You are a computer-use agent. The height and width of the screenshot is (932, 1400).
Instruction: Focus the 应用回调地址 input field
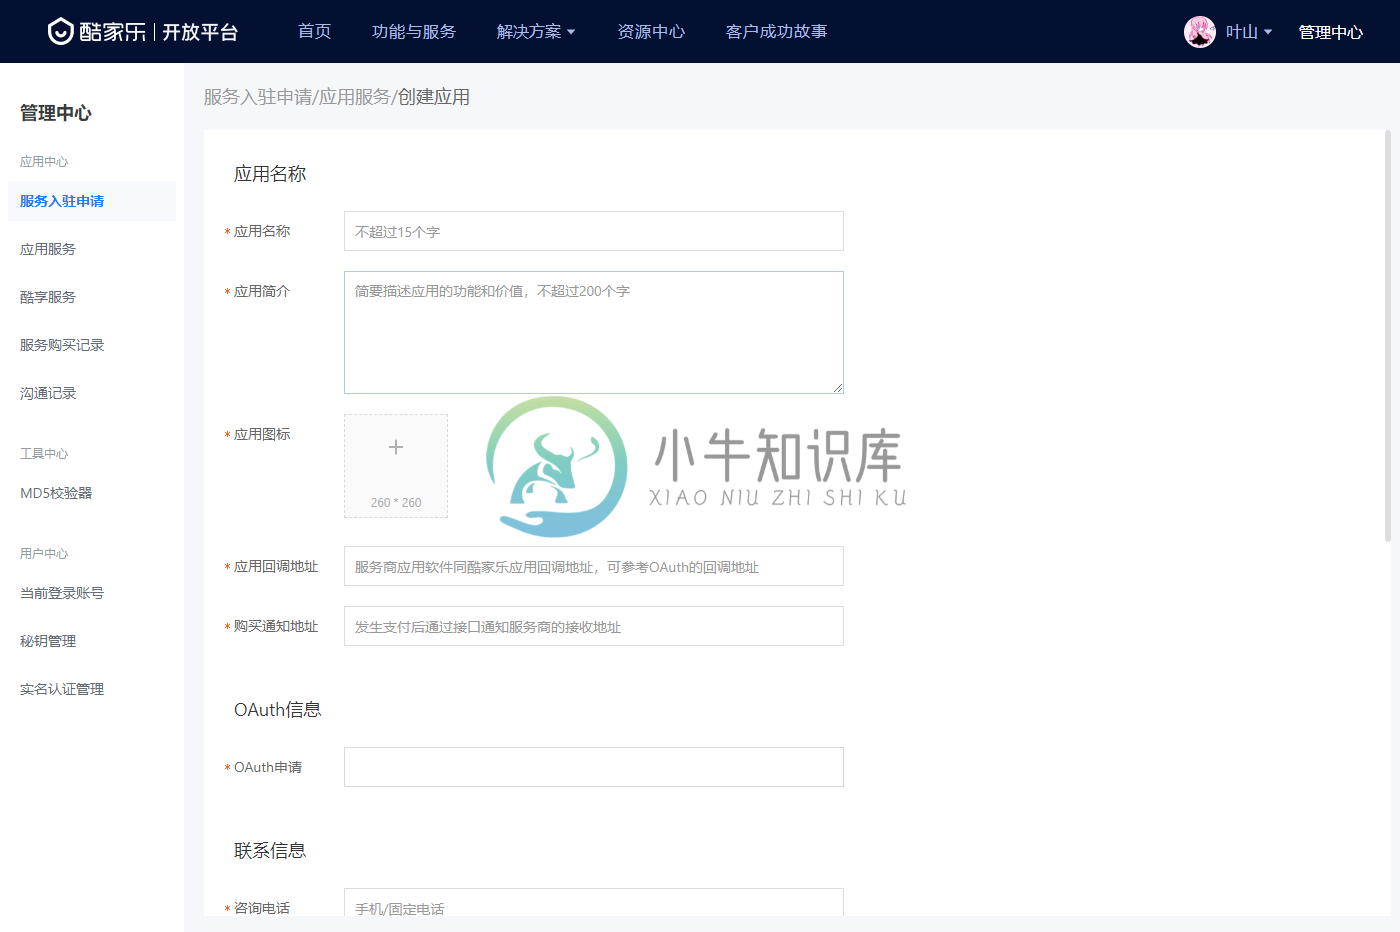pos(594,566)
